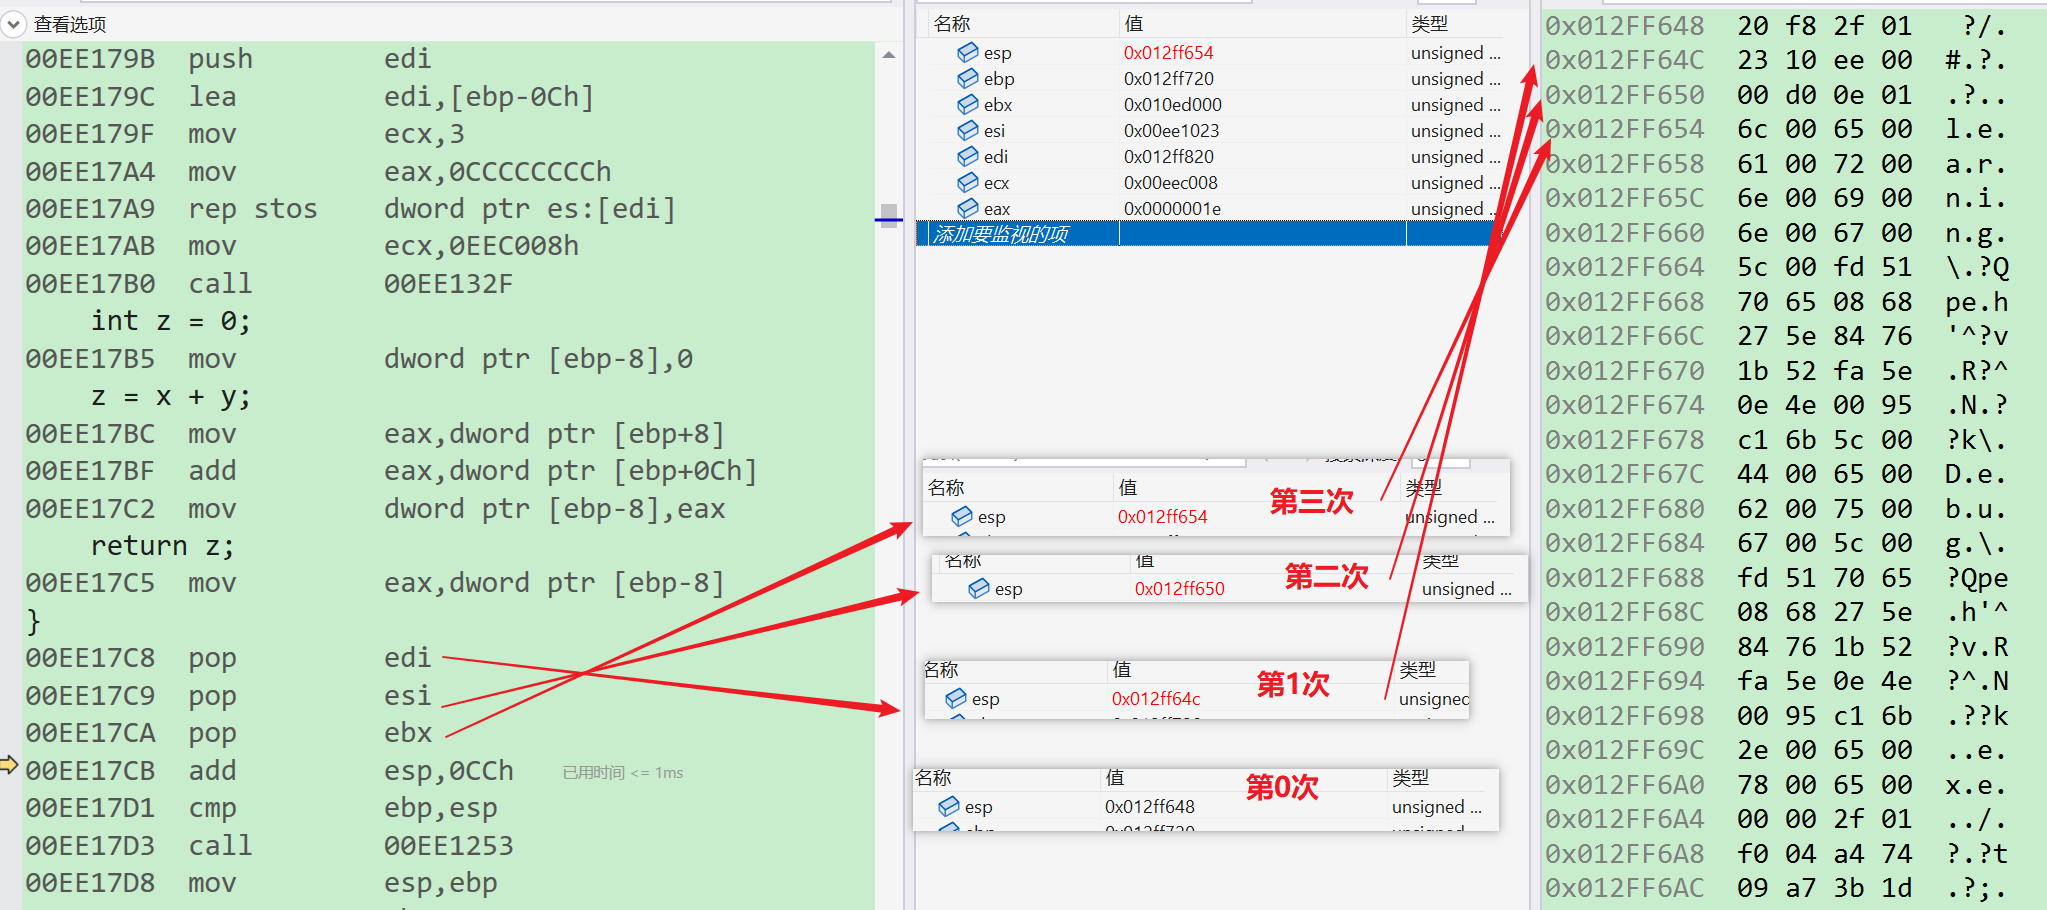Screen dimensions: 2047x910
Task: Click source line return z;
Action: click(x=163, y=546)
